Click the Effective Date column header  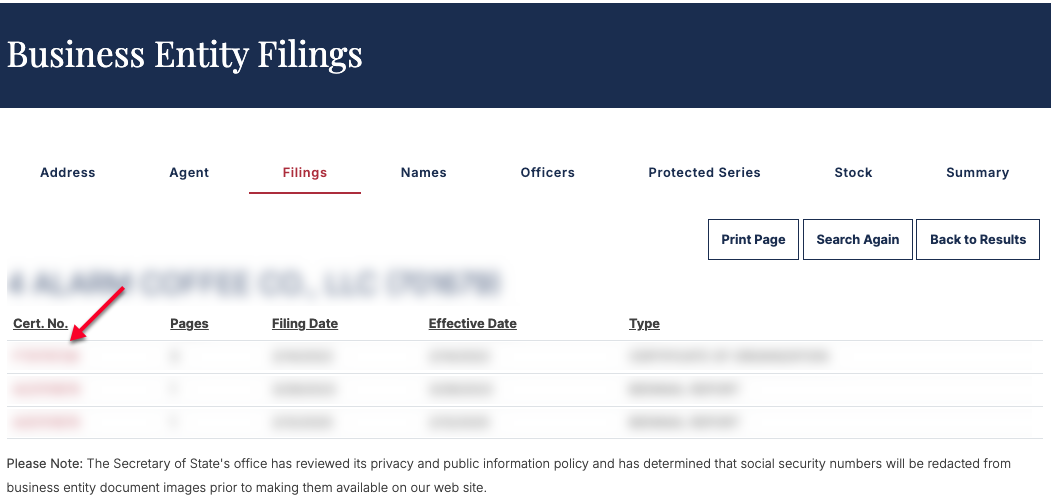473,324
